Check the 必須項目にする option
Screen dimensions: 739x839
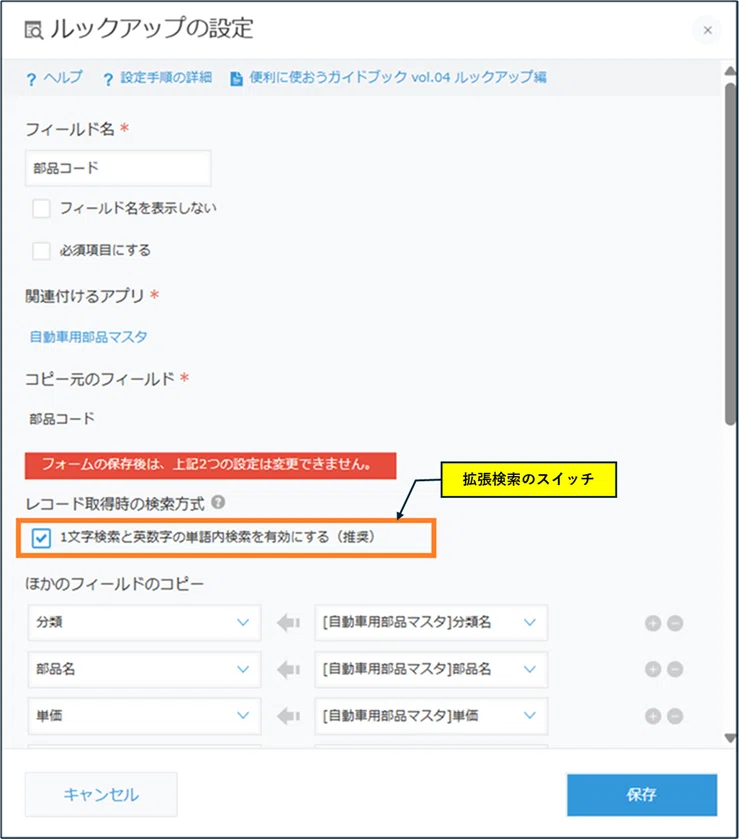click(41, 250)
